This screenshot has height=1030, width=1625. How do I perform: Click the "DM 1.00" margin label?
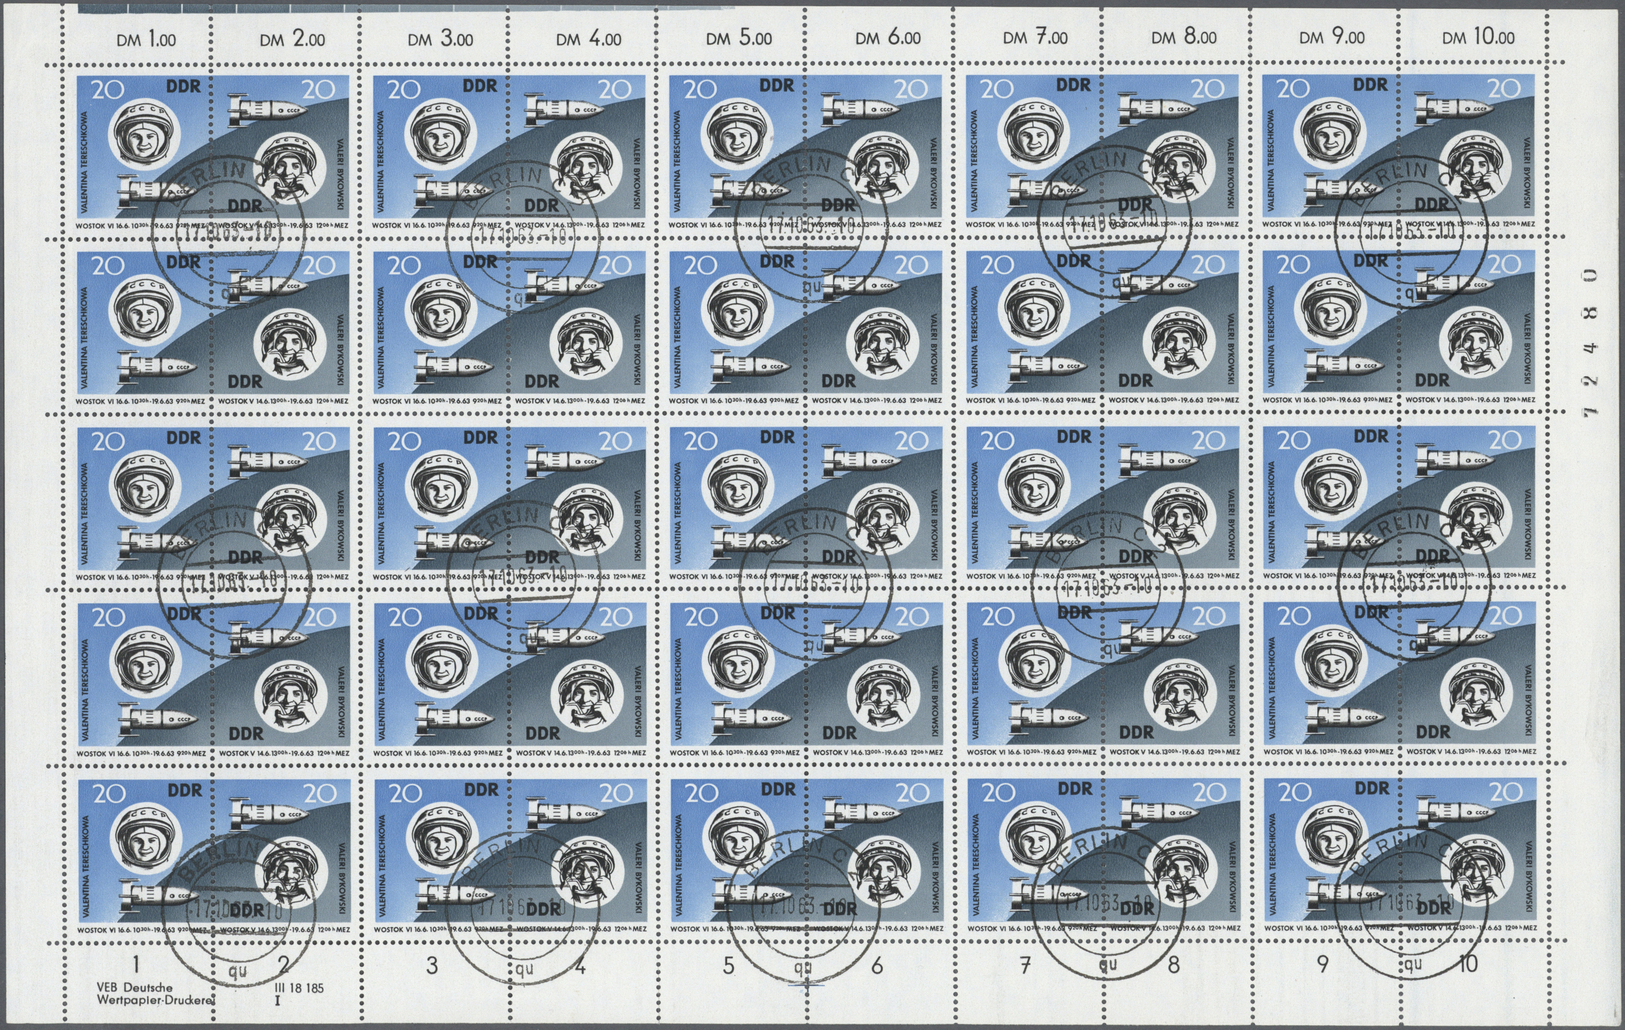[146, 40]
